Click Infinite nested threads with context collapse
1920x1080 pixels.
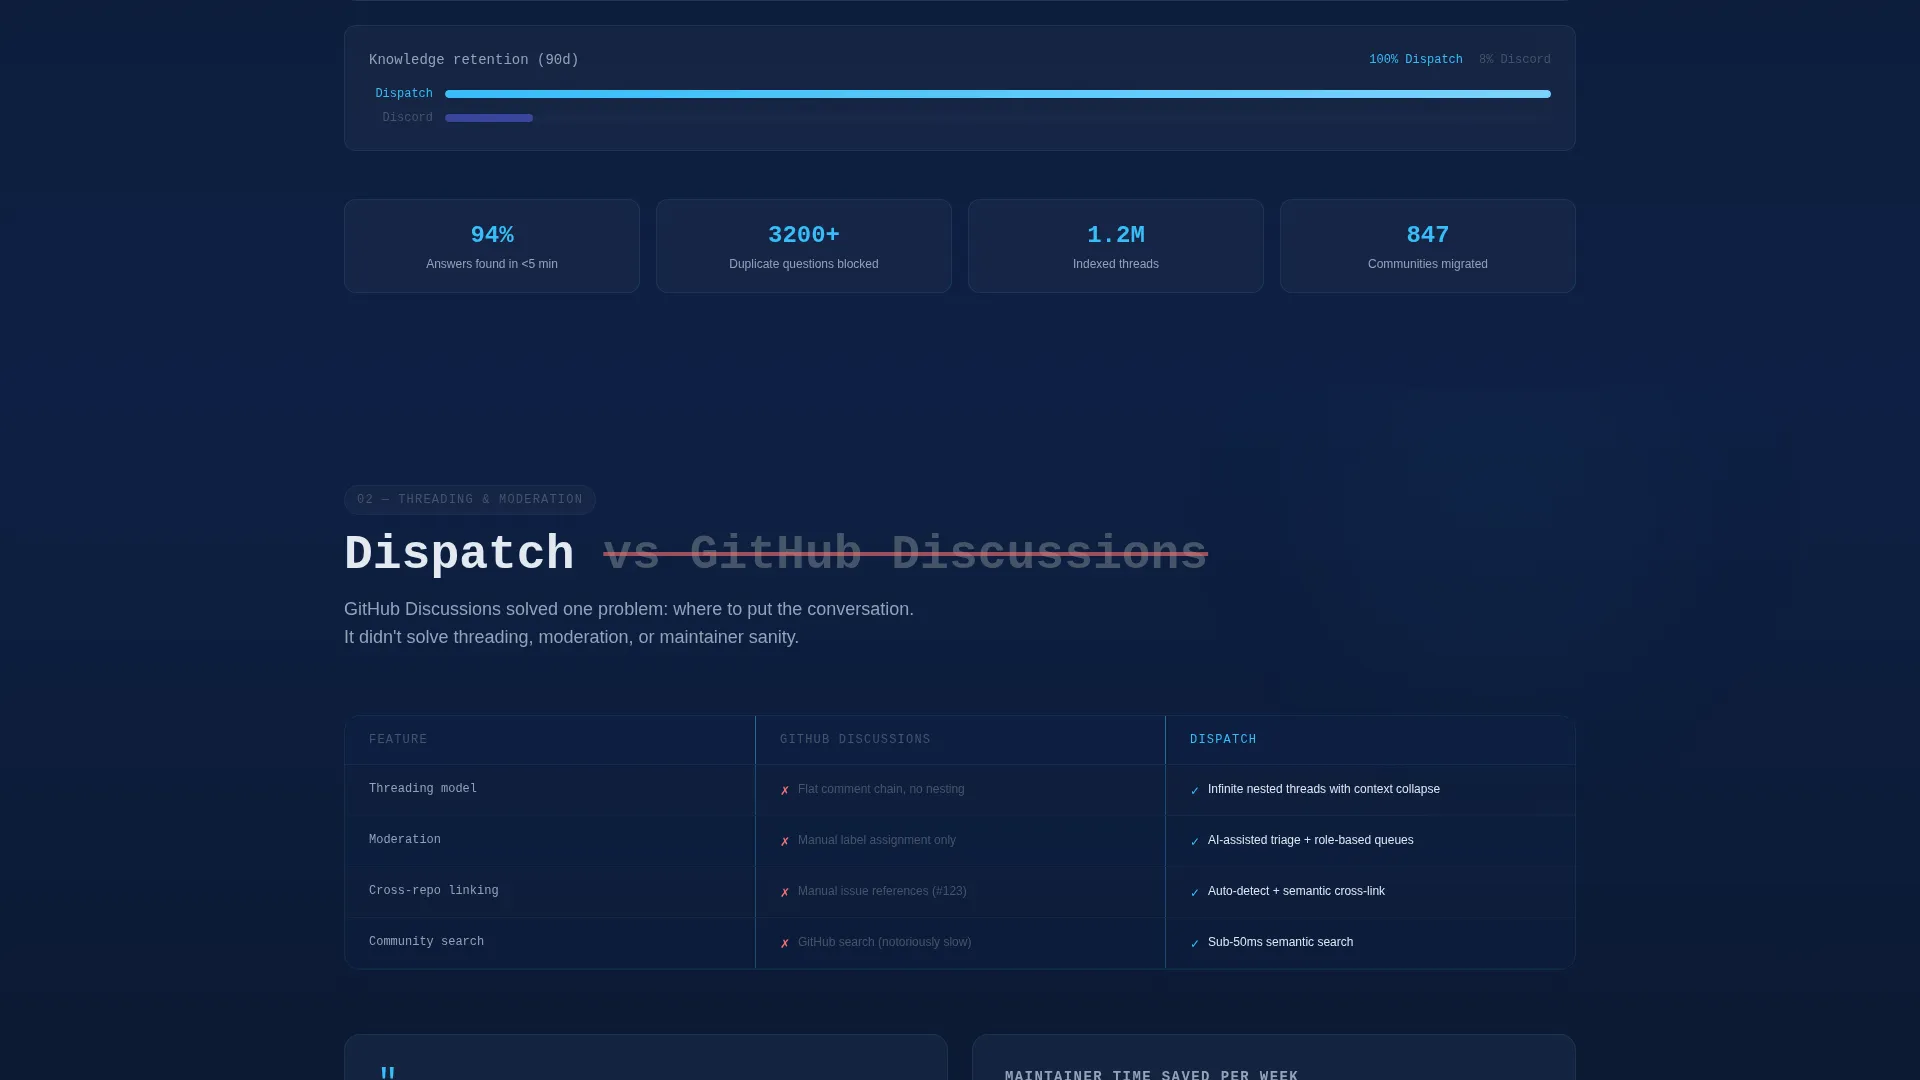1324,789
